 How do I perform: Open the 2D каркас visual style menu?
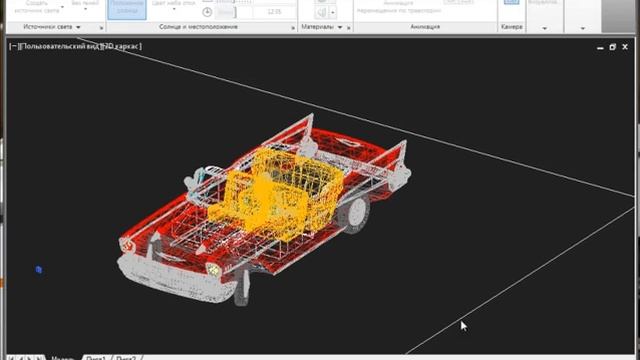pos(122,47)
